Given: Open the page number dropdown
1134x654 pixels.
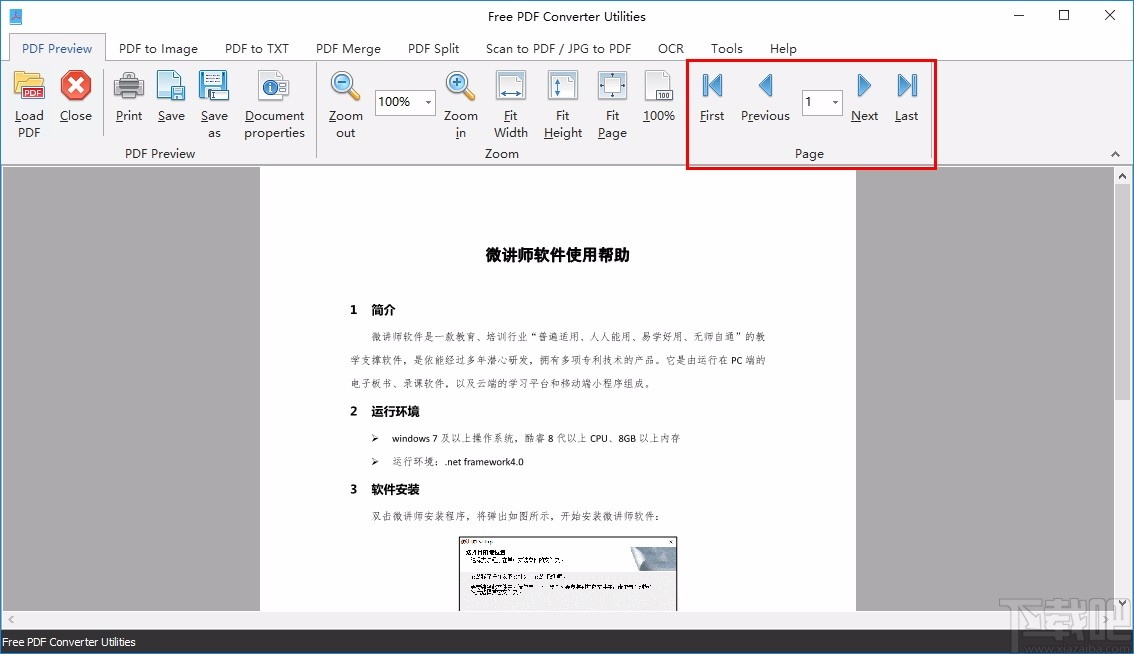Looking at the screenshot, I should [834, 103].
